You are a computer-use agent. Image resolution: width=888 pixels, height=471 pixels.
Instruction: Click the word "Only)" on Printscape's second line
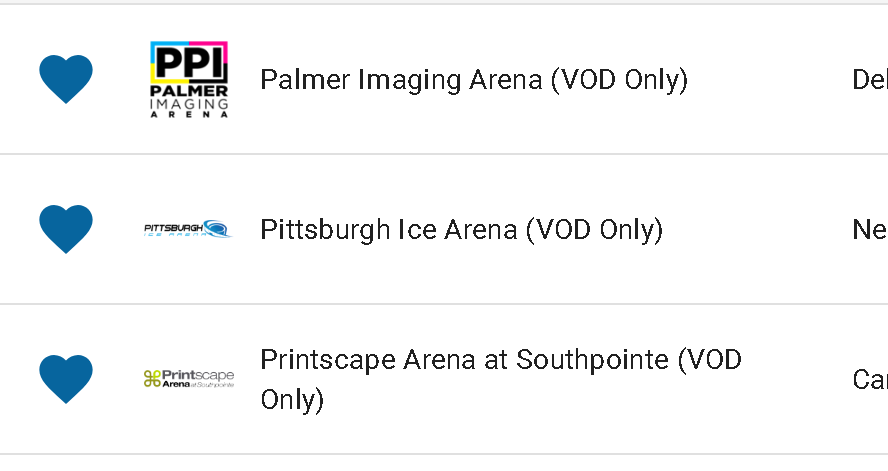click(x=292, y=400)
